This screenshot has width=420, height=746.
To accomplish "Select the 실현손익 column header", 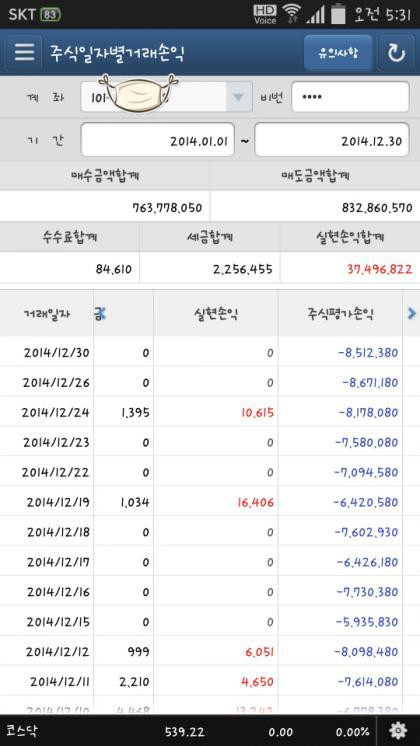I will 216,314.
